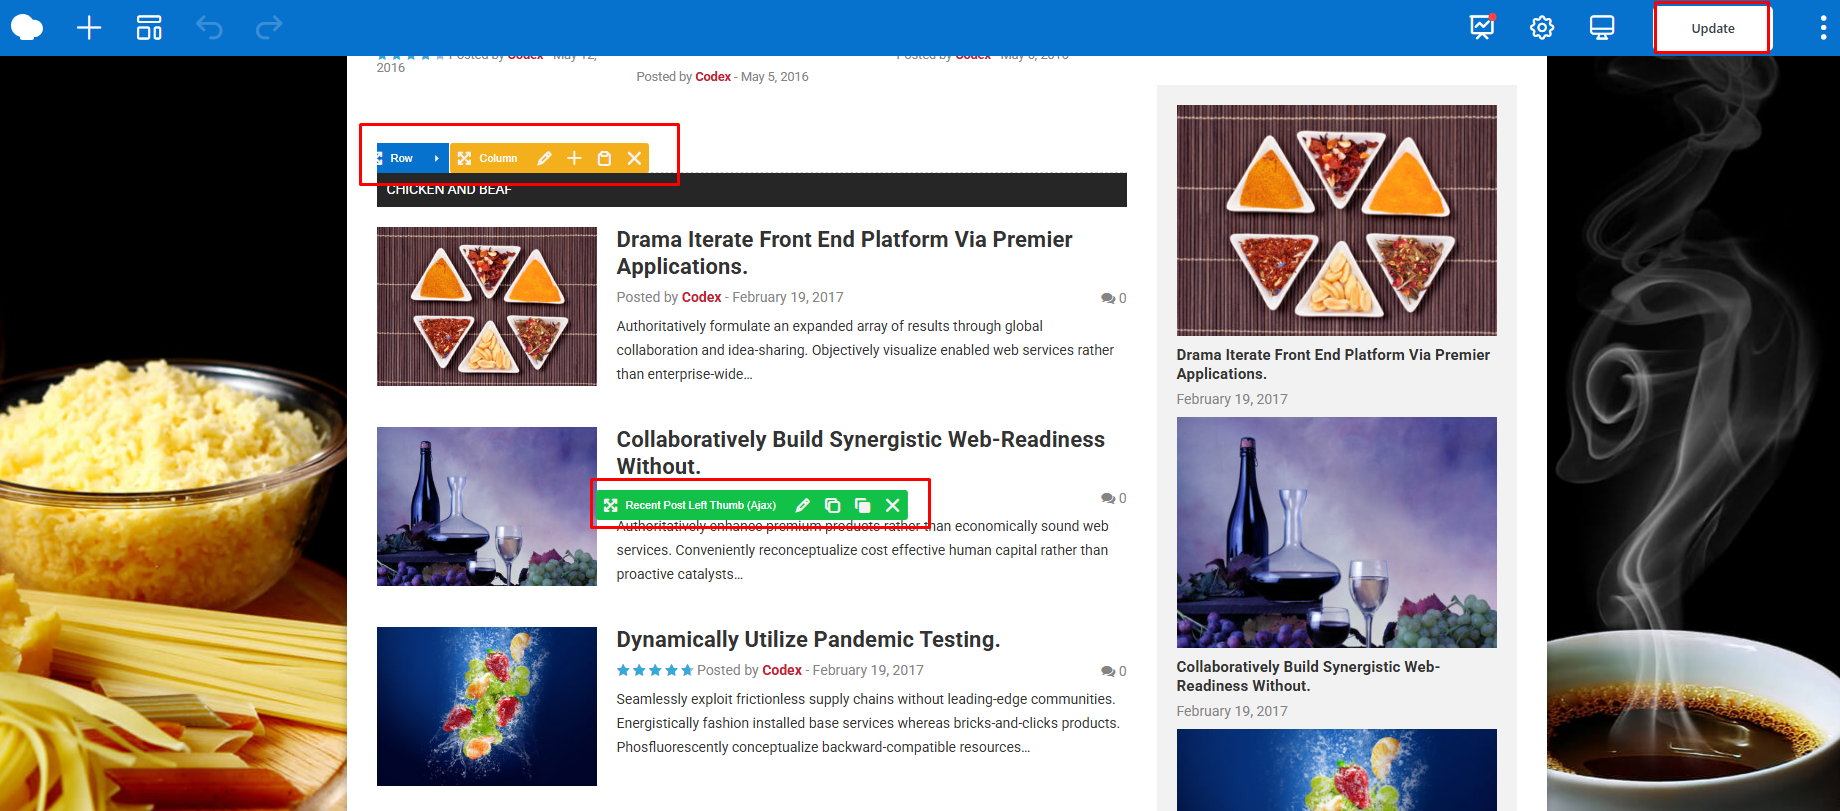Add element to column with plus

click(574, 158)
